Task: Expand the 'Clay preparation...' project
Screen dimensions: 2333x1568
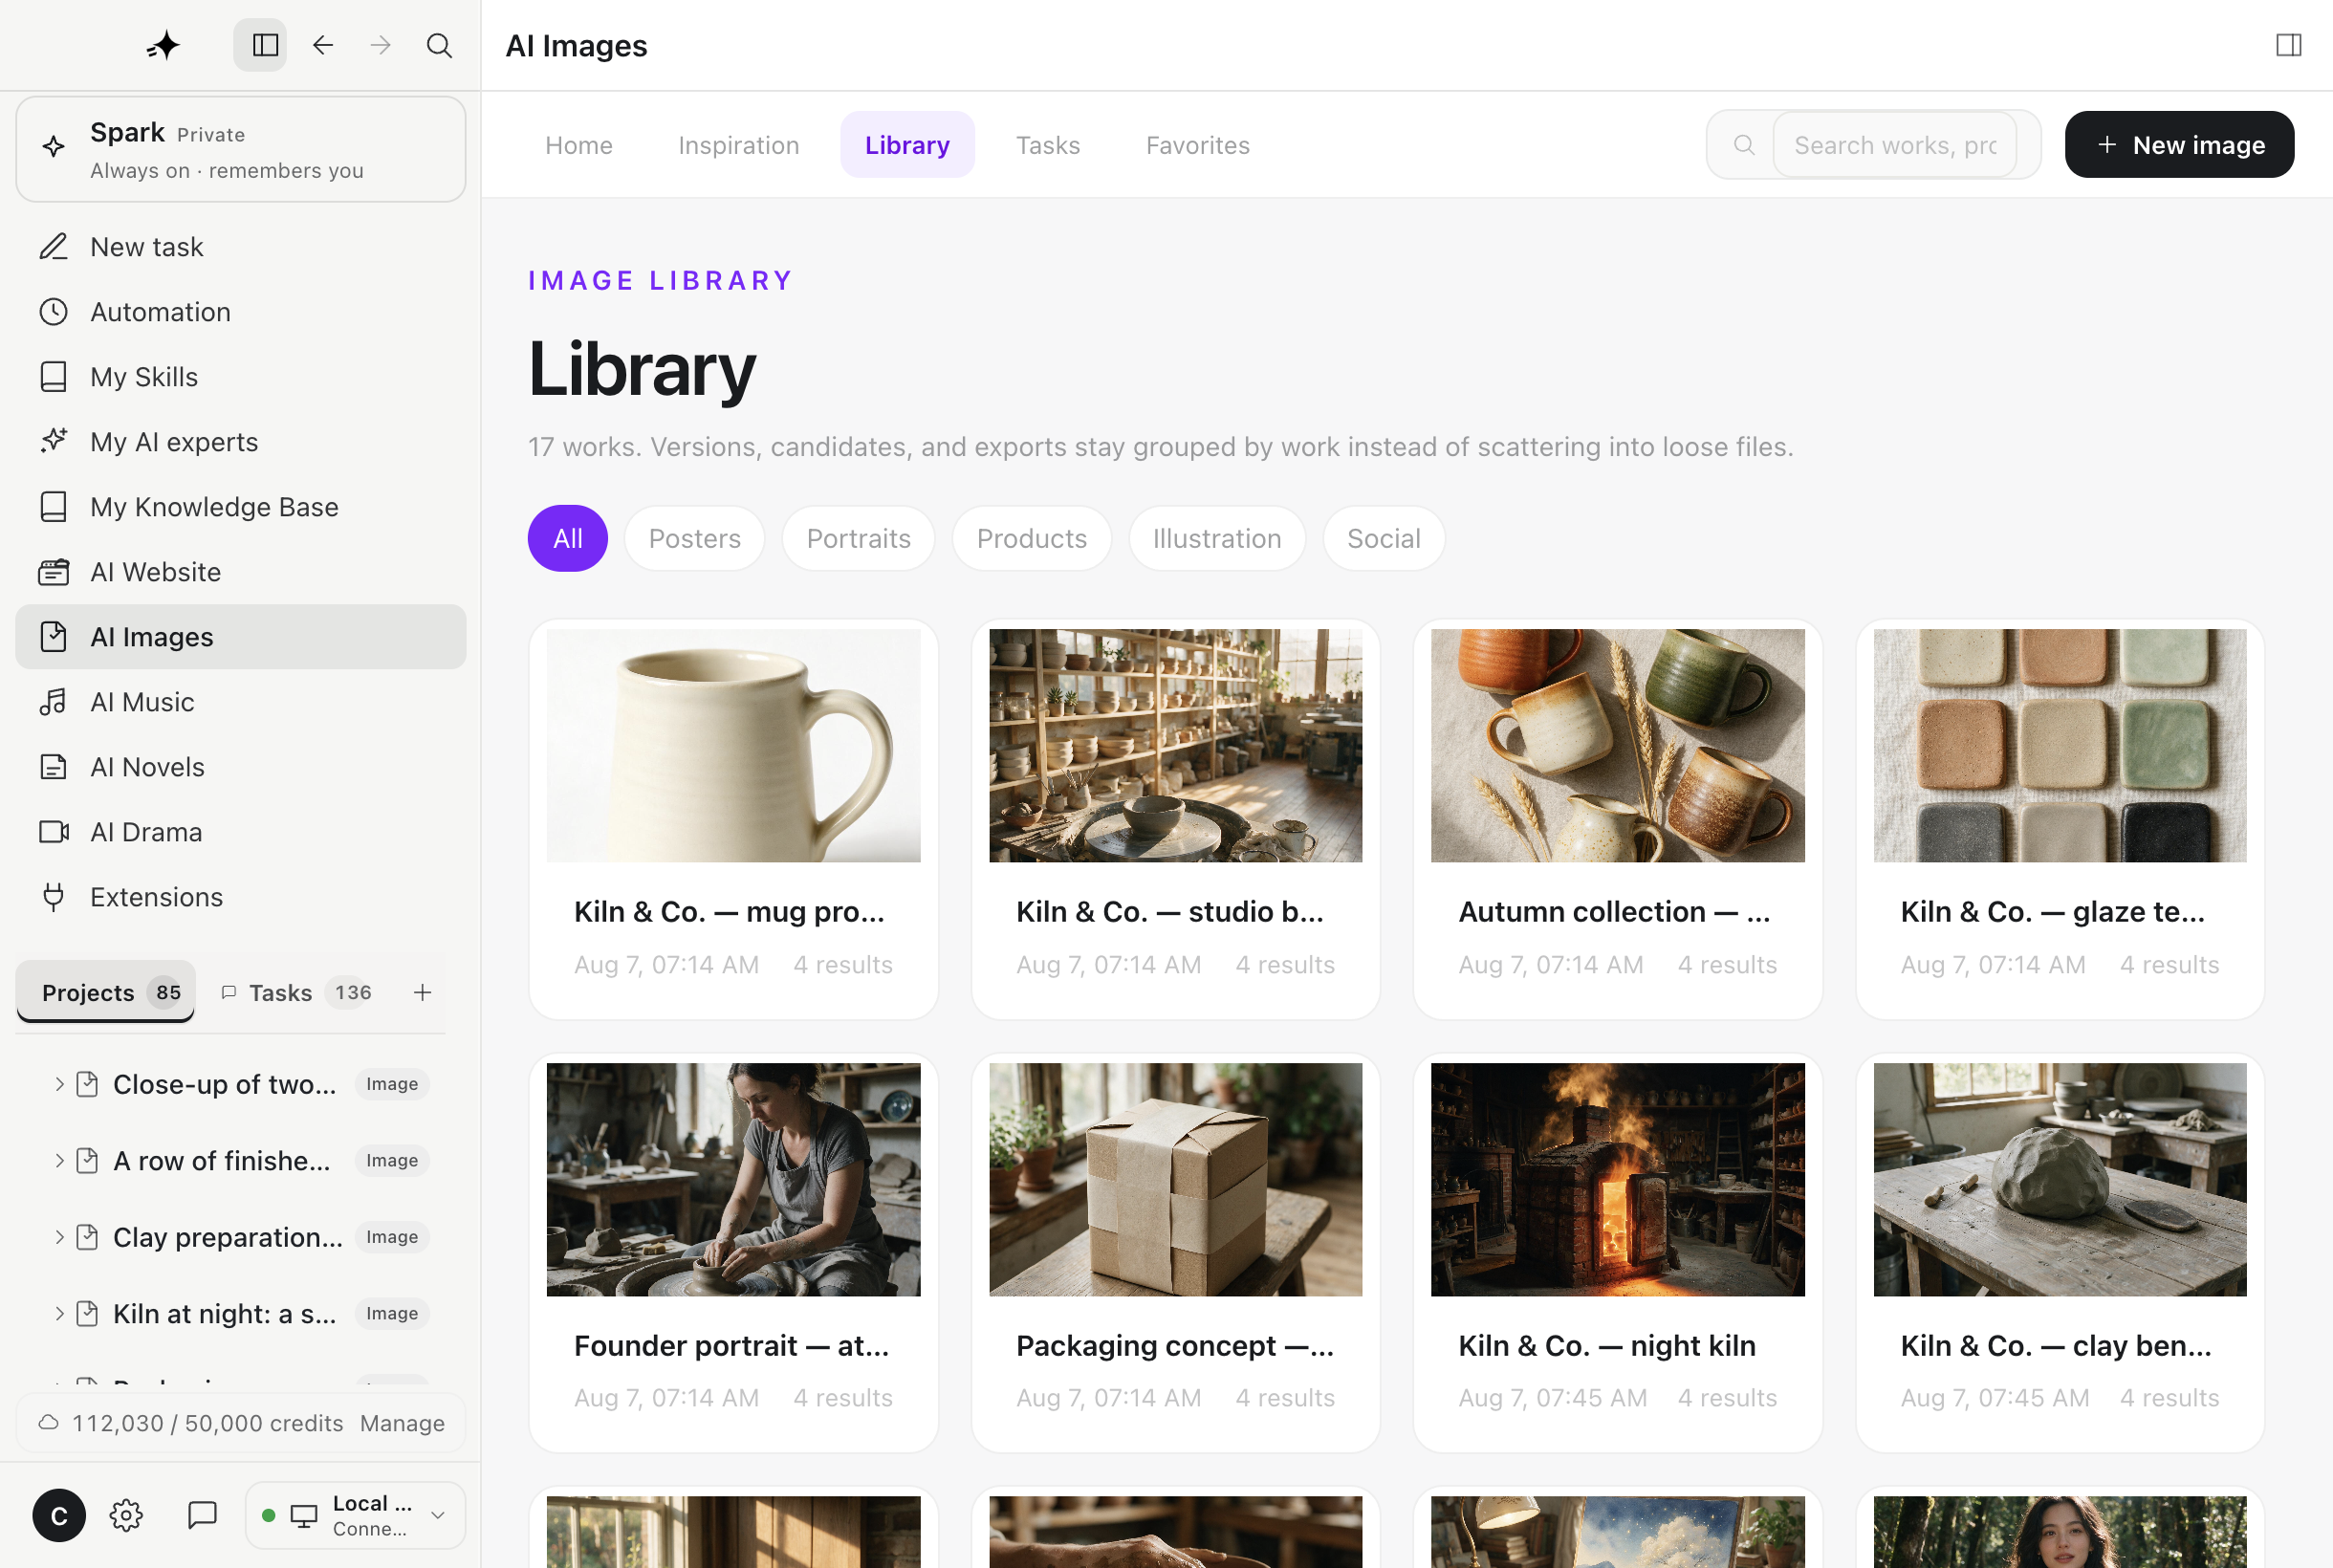Action: click(59, 1237)
